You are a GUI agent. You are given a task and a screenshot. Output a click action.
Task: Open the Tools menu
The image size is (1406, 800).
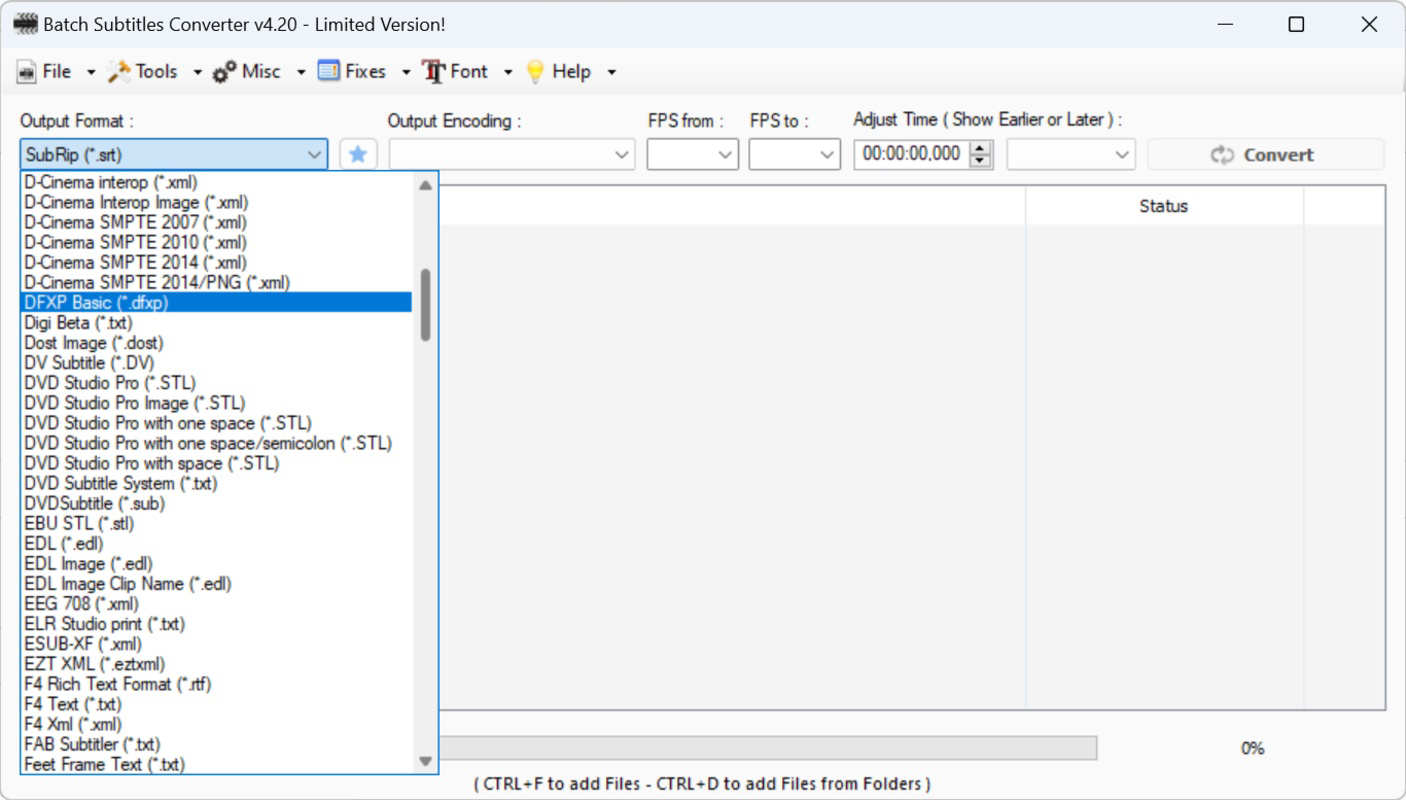[155, 71]
